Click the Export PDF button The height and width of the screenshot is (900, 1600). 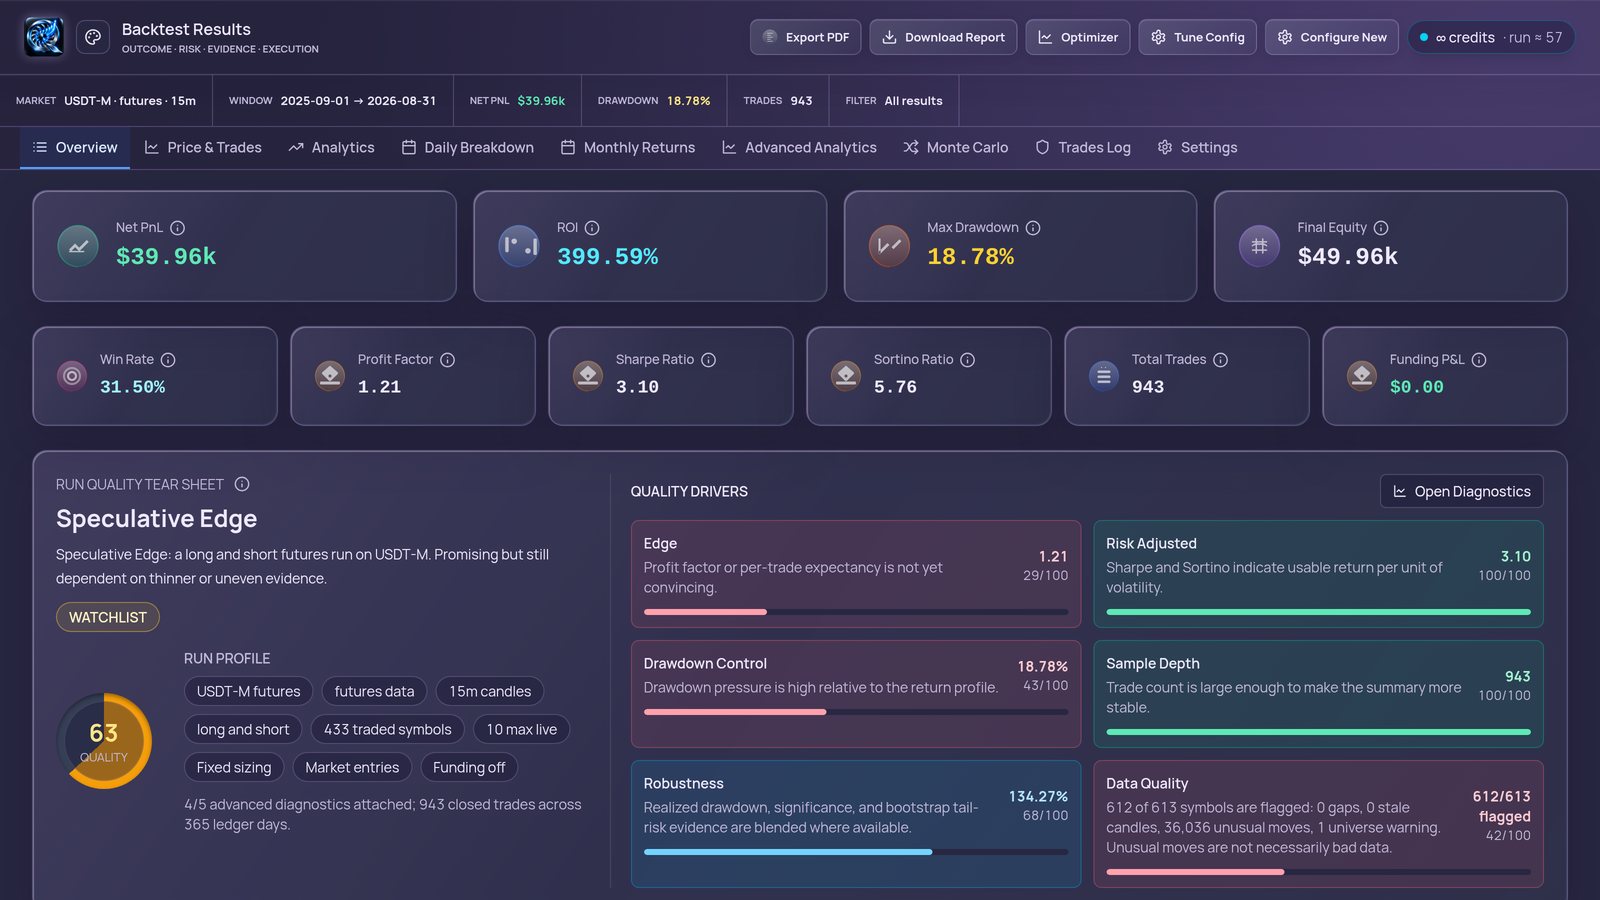point(806,37)
